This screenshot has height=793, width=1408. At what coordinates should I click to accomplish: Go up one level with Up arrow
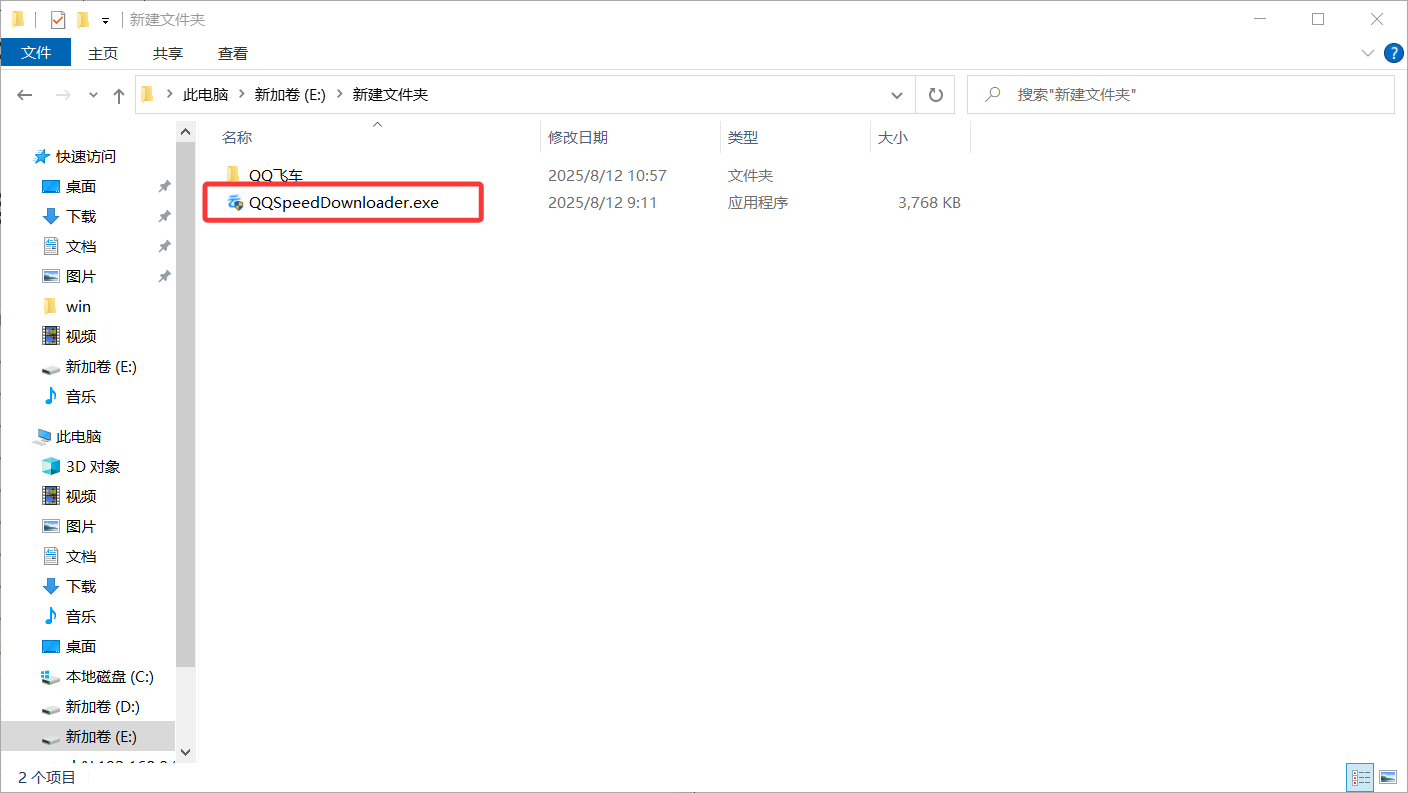(119, 95)
